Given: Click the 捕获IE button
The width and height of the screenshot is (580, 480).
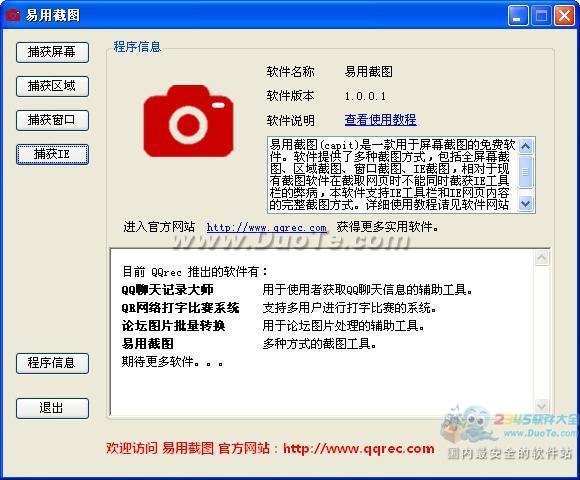Looking at the screenshot, I should coord(52,154).
